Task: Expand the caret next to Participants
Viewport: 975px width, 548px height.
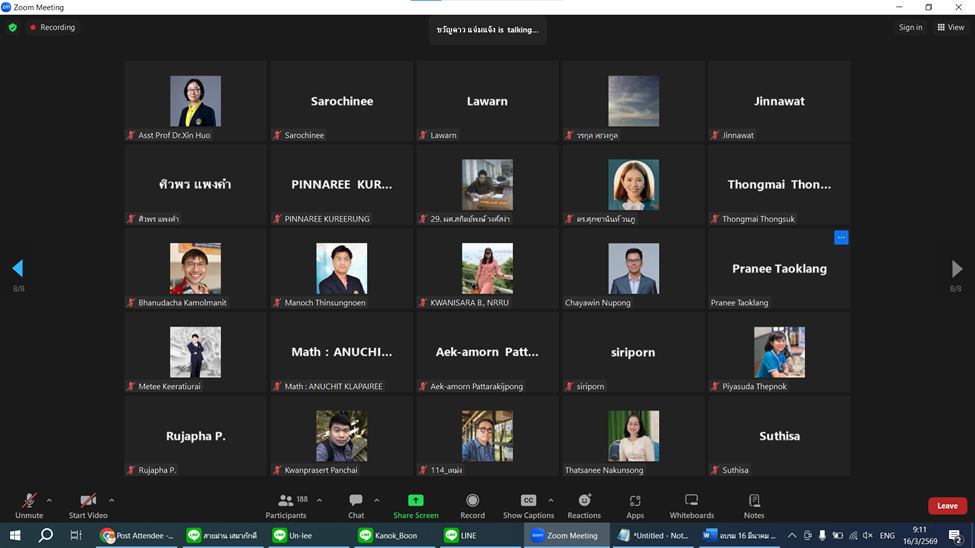Action: (x=319, y=500)
